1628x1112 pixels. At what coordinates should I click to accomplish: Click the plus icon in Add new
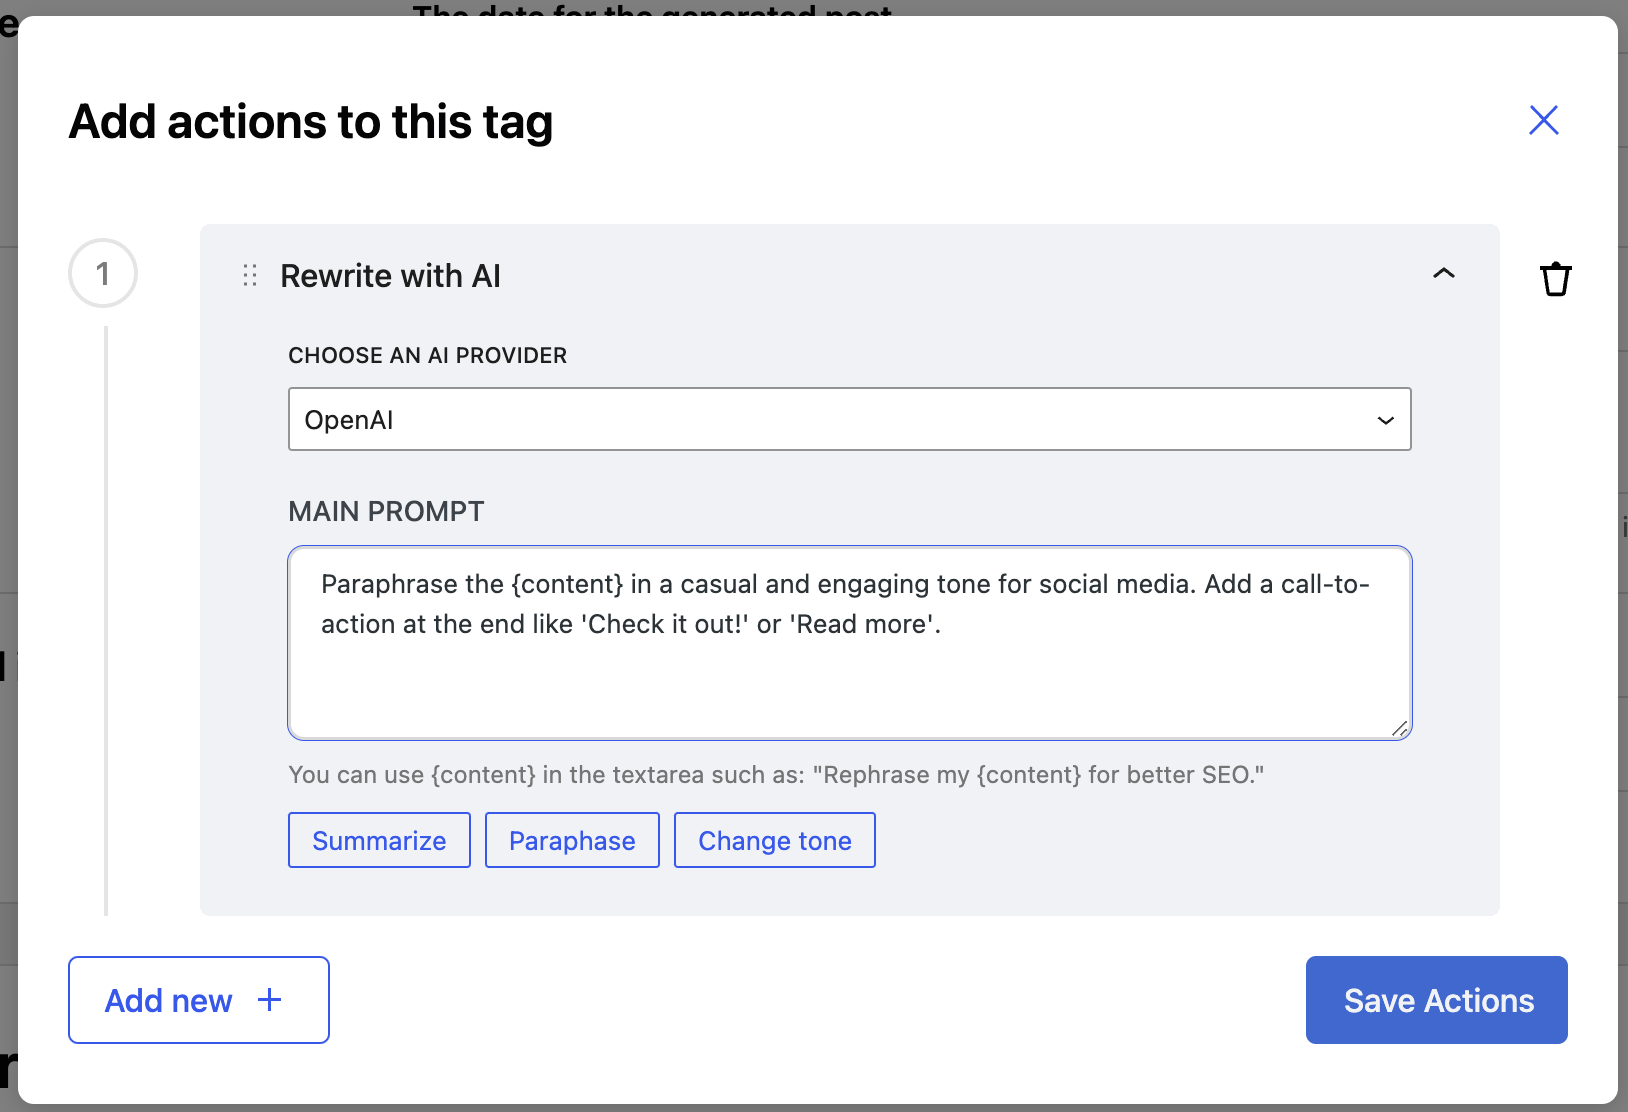270,1000
